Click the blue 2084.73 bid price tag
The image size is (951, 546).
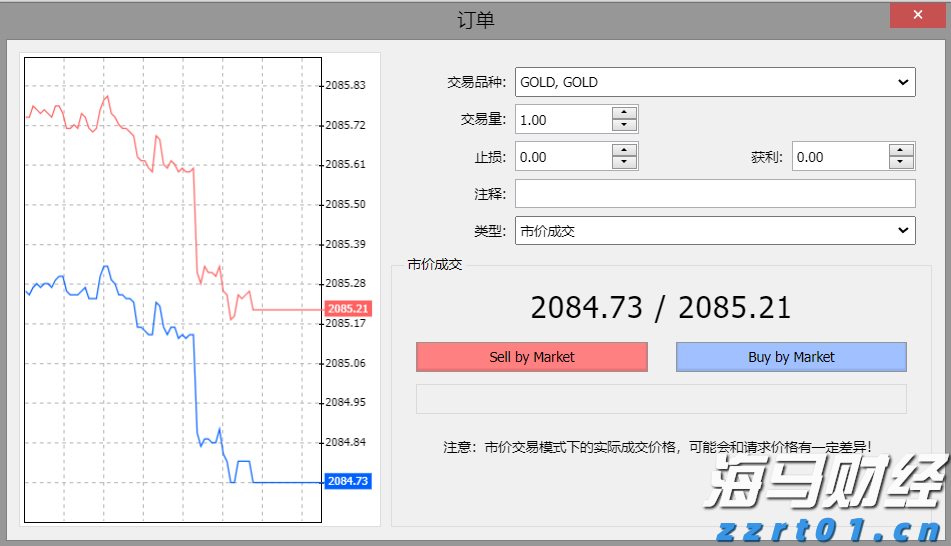(348, 481)
